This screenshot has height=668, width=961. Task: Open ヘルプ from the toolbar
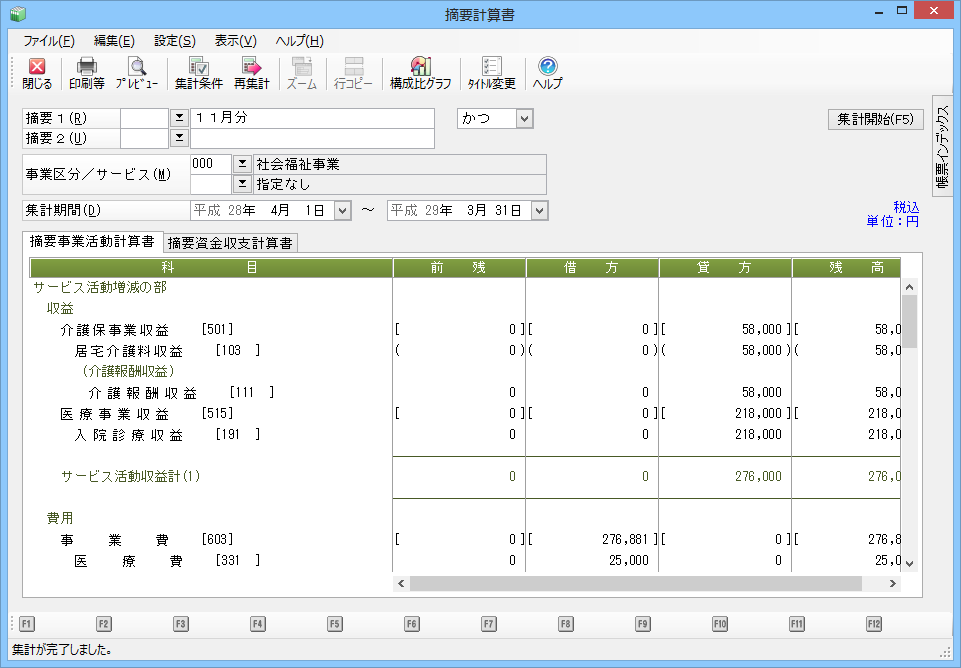pos(547,74)
